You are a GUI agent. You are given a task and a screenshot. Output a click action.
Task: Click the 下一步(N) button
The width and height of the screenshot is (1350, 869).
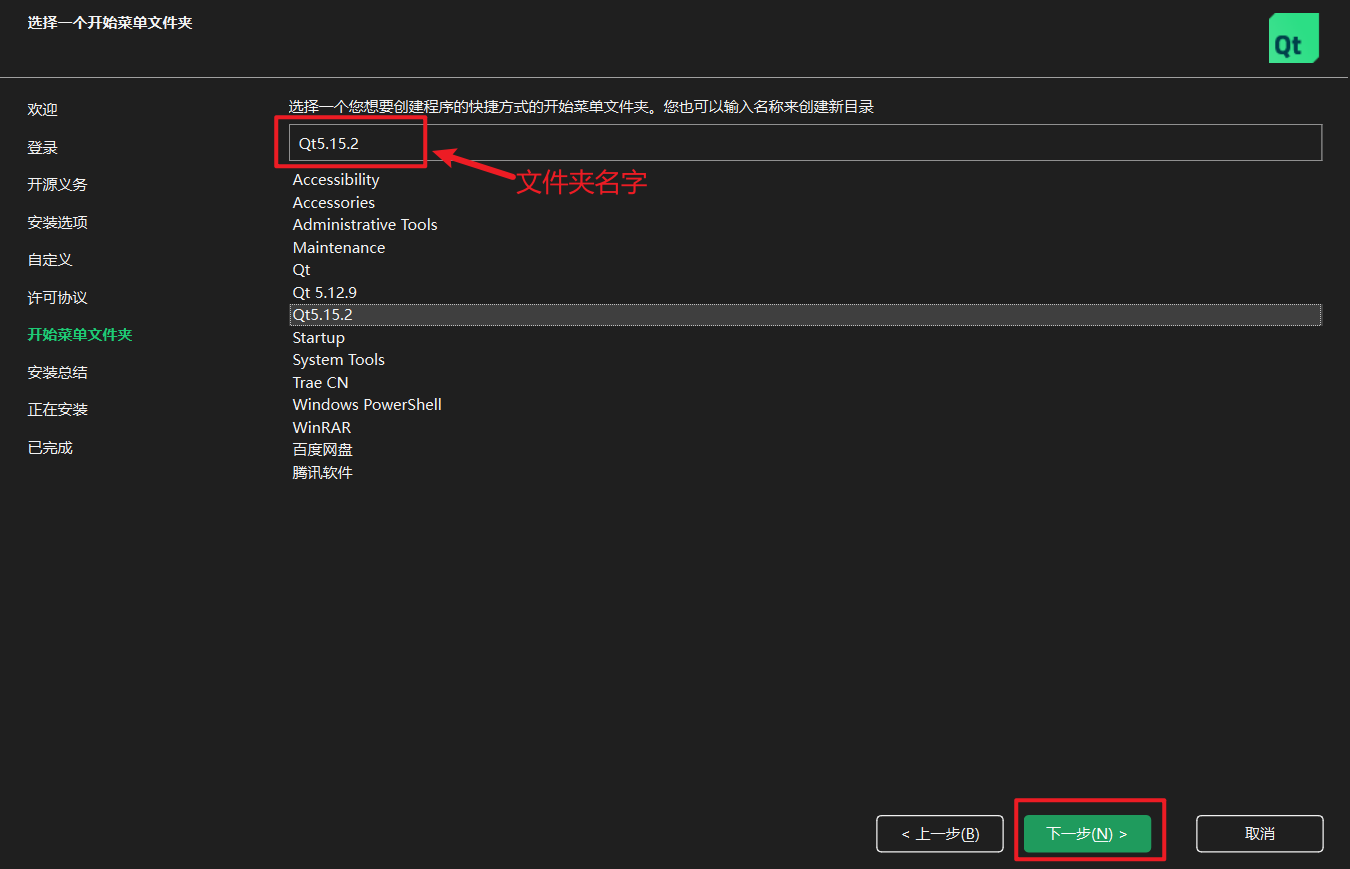[x=1087, y=834]
